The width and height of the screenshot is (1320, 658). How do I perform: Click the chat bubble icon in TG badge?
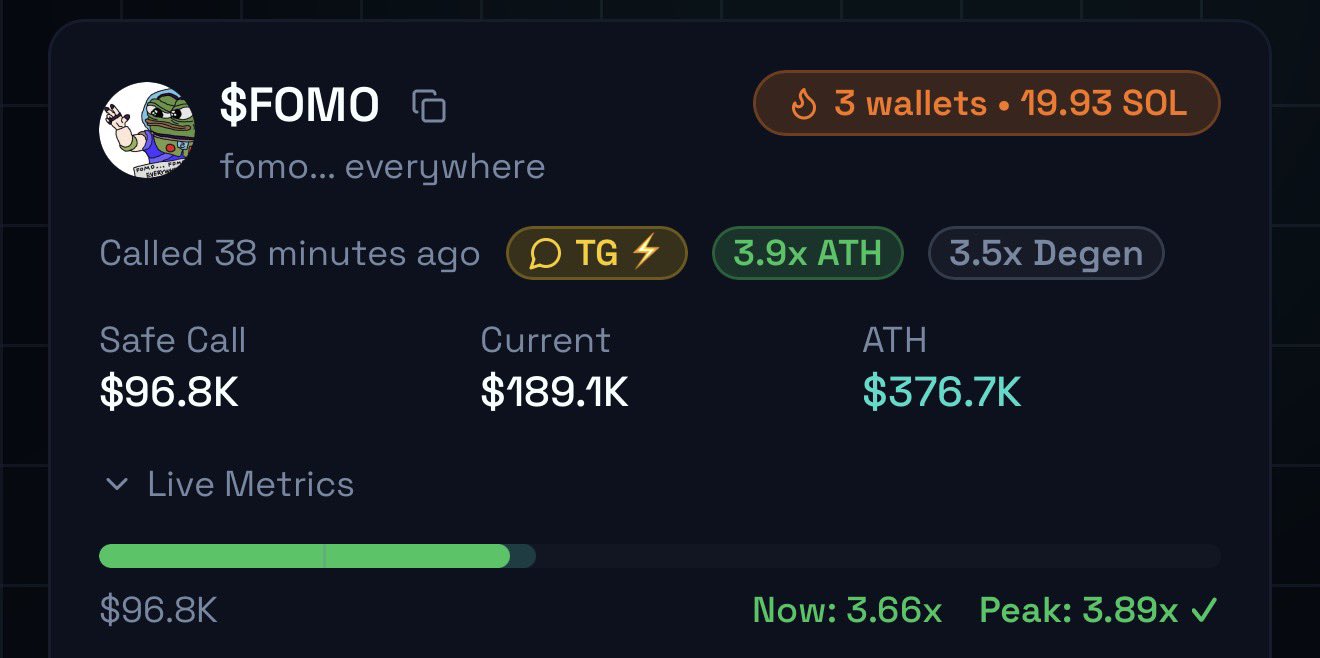(x=545, y=253)
